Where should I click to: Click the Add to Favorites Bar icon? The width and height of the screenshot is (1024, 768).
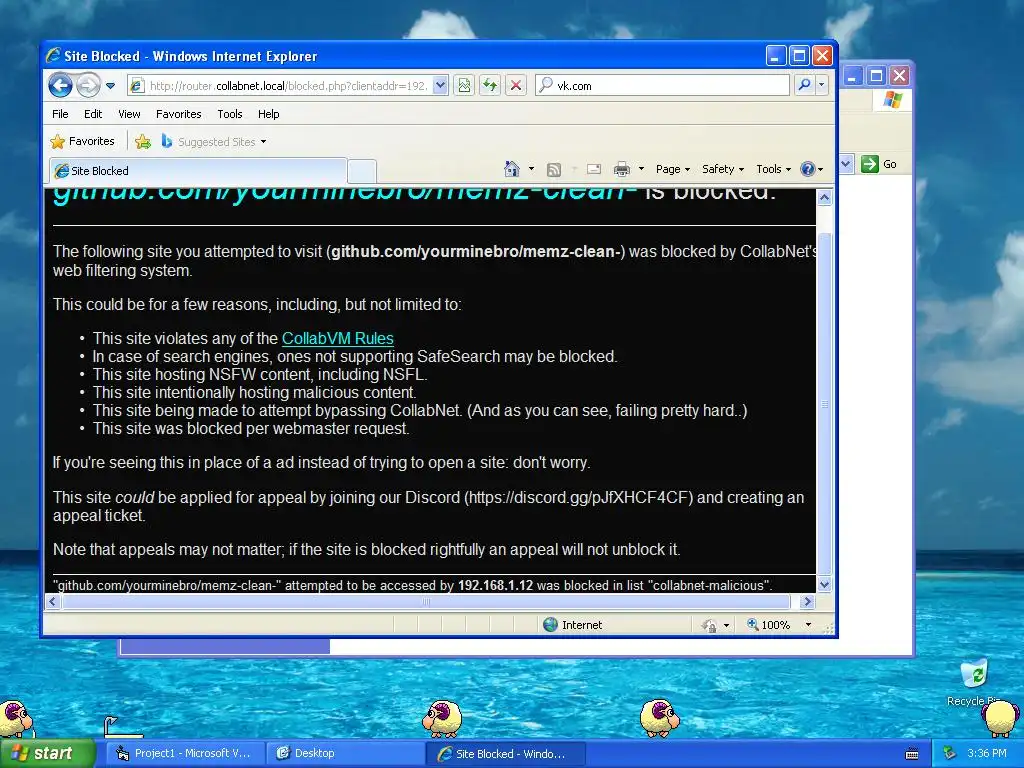(143, 141)
